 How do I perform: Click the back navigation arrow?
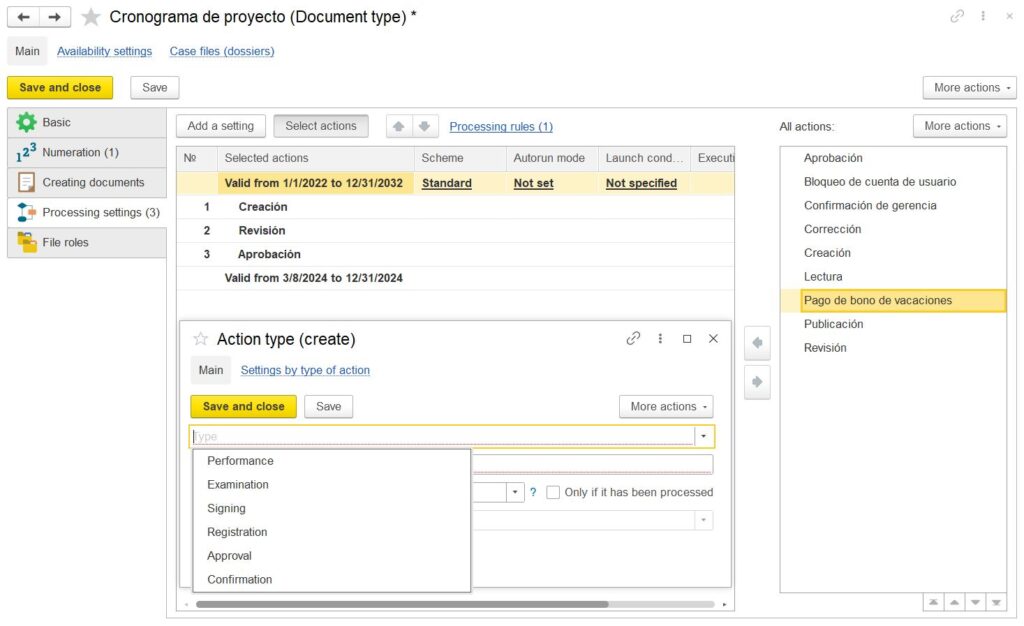pos(24,17)
